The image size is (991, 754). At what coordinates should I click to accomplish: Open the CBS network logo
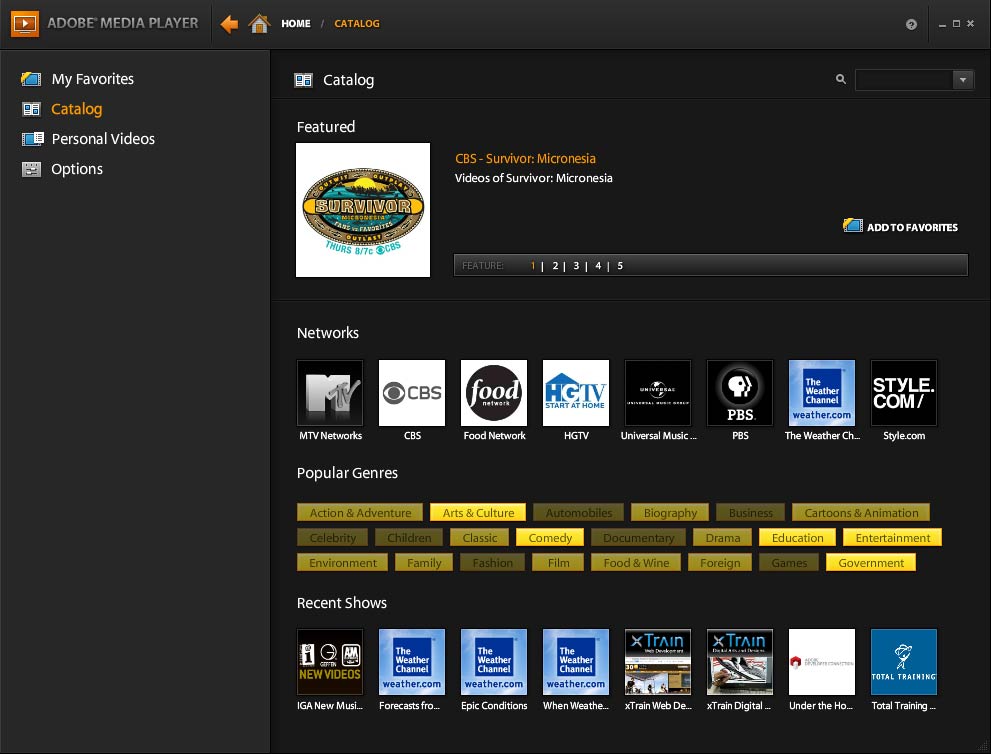pyautogui.click(x=412, y=392)
